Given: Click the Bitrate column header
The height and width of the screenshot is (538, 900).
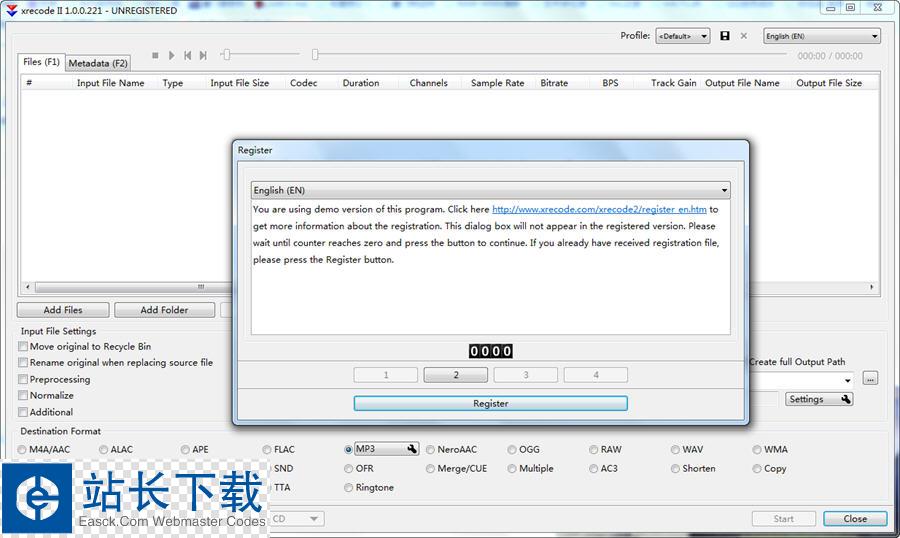Looking at the screenshot, I should pos(554,83).
